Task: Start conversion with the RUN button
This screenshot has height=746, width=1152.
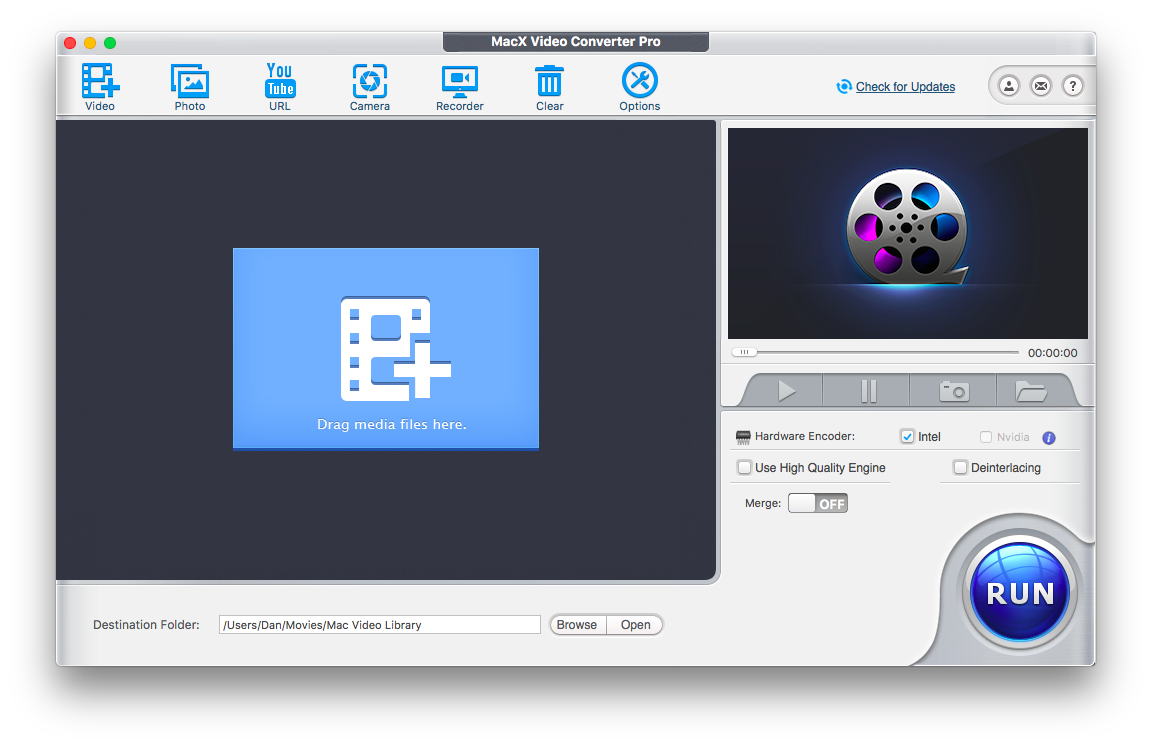Action: (1020, 592)
